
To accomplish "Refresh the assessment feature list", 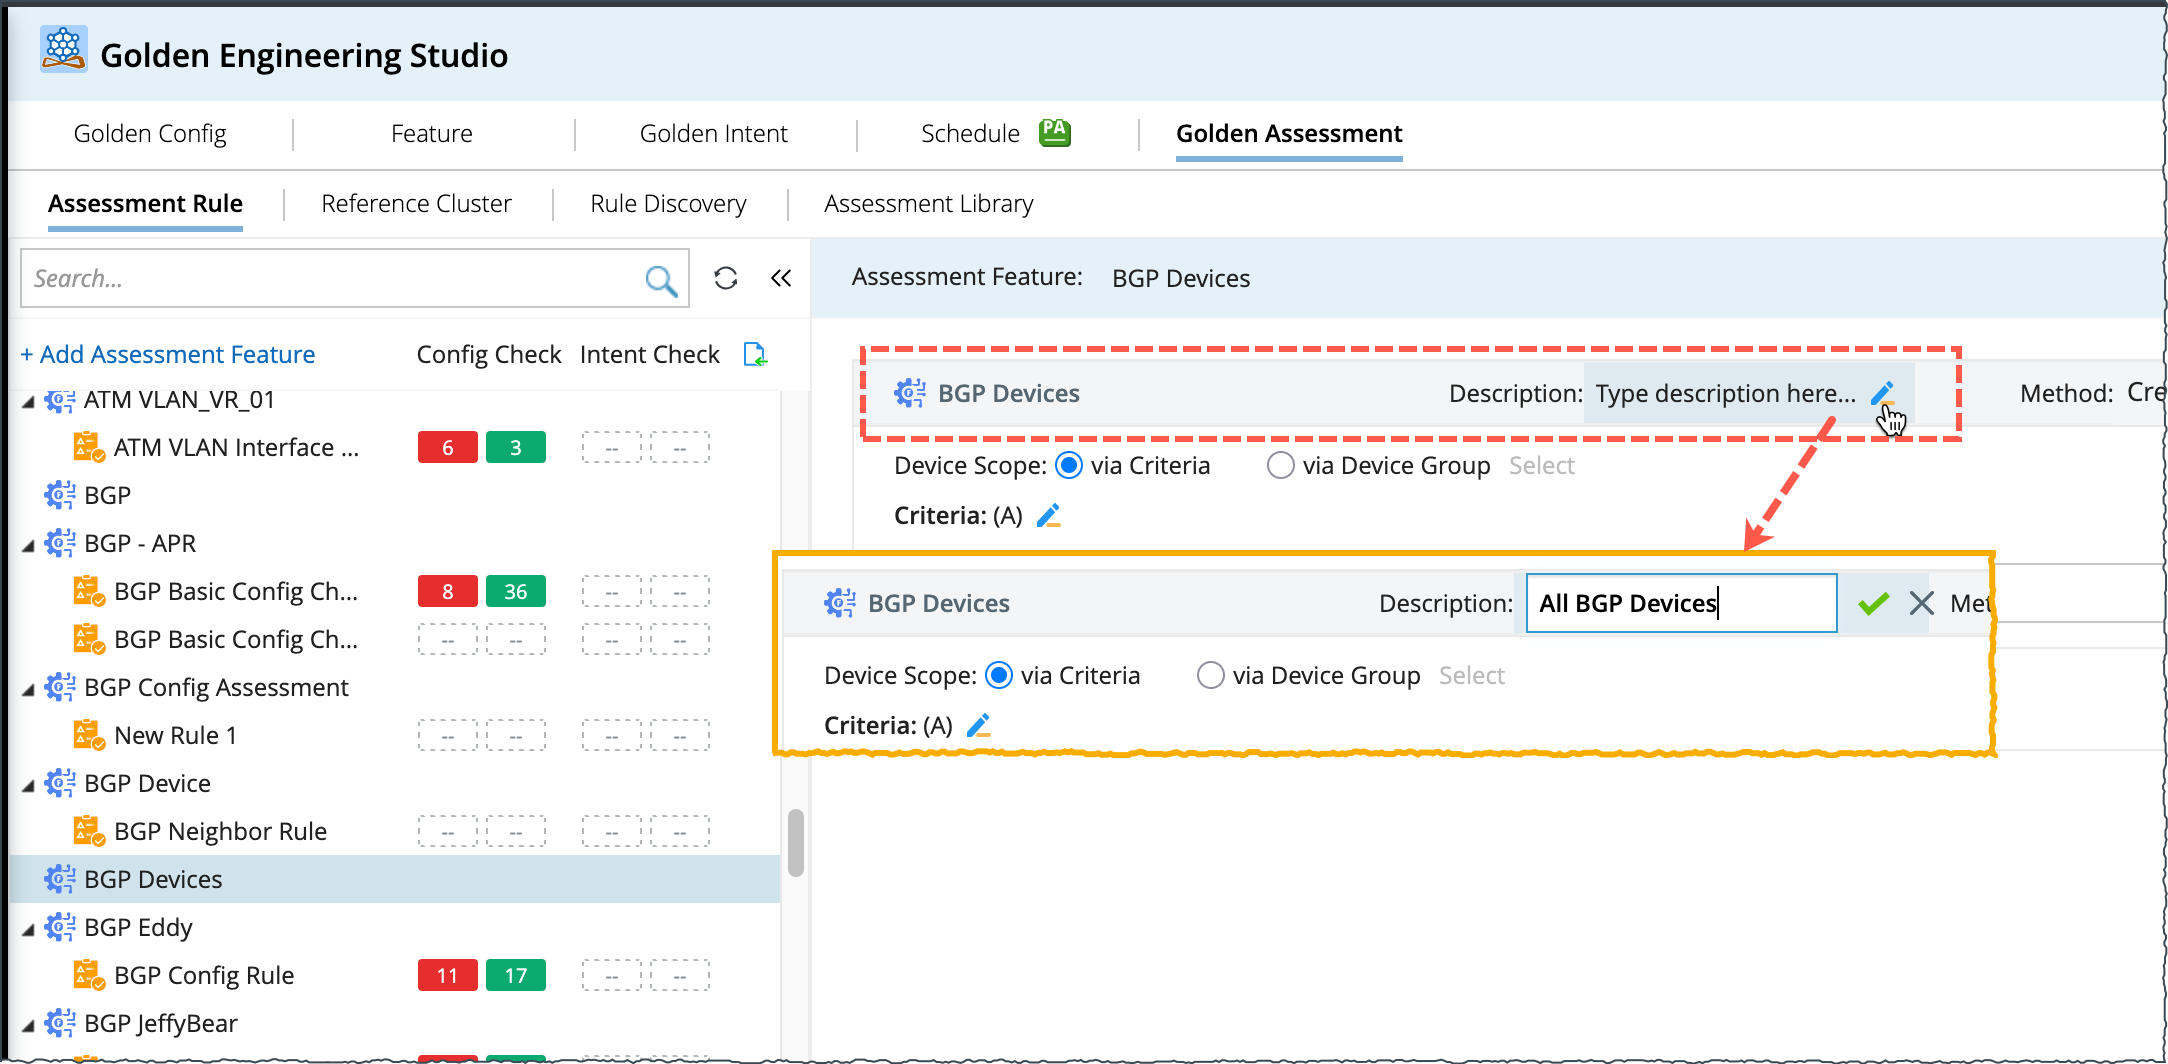I will click(726, 278).
